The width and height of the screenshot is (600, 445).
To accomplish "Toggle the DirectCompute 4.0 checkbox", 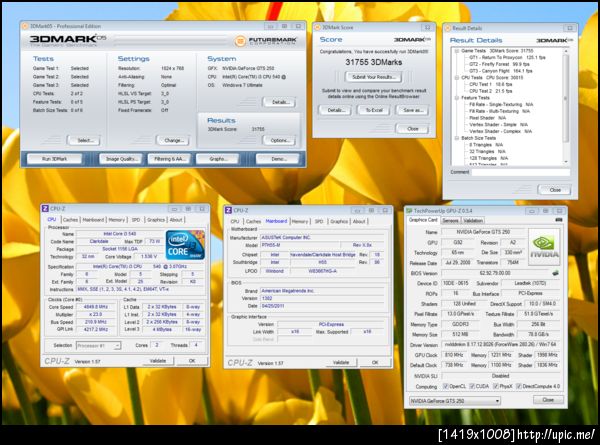I will (518, 386).
